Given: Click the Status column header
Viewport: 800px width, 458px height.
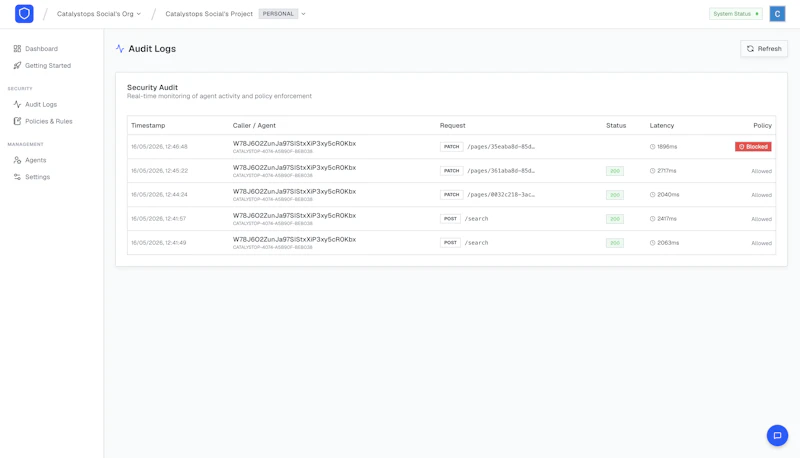Looking at the screenshot, I should 616,125.
